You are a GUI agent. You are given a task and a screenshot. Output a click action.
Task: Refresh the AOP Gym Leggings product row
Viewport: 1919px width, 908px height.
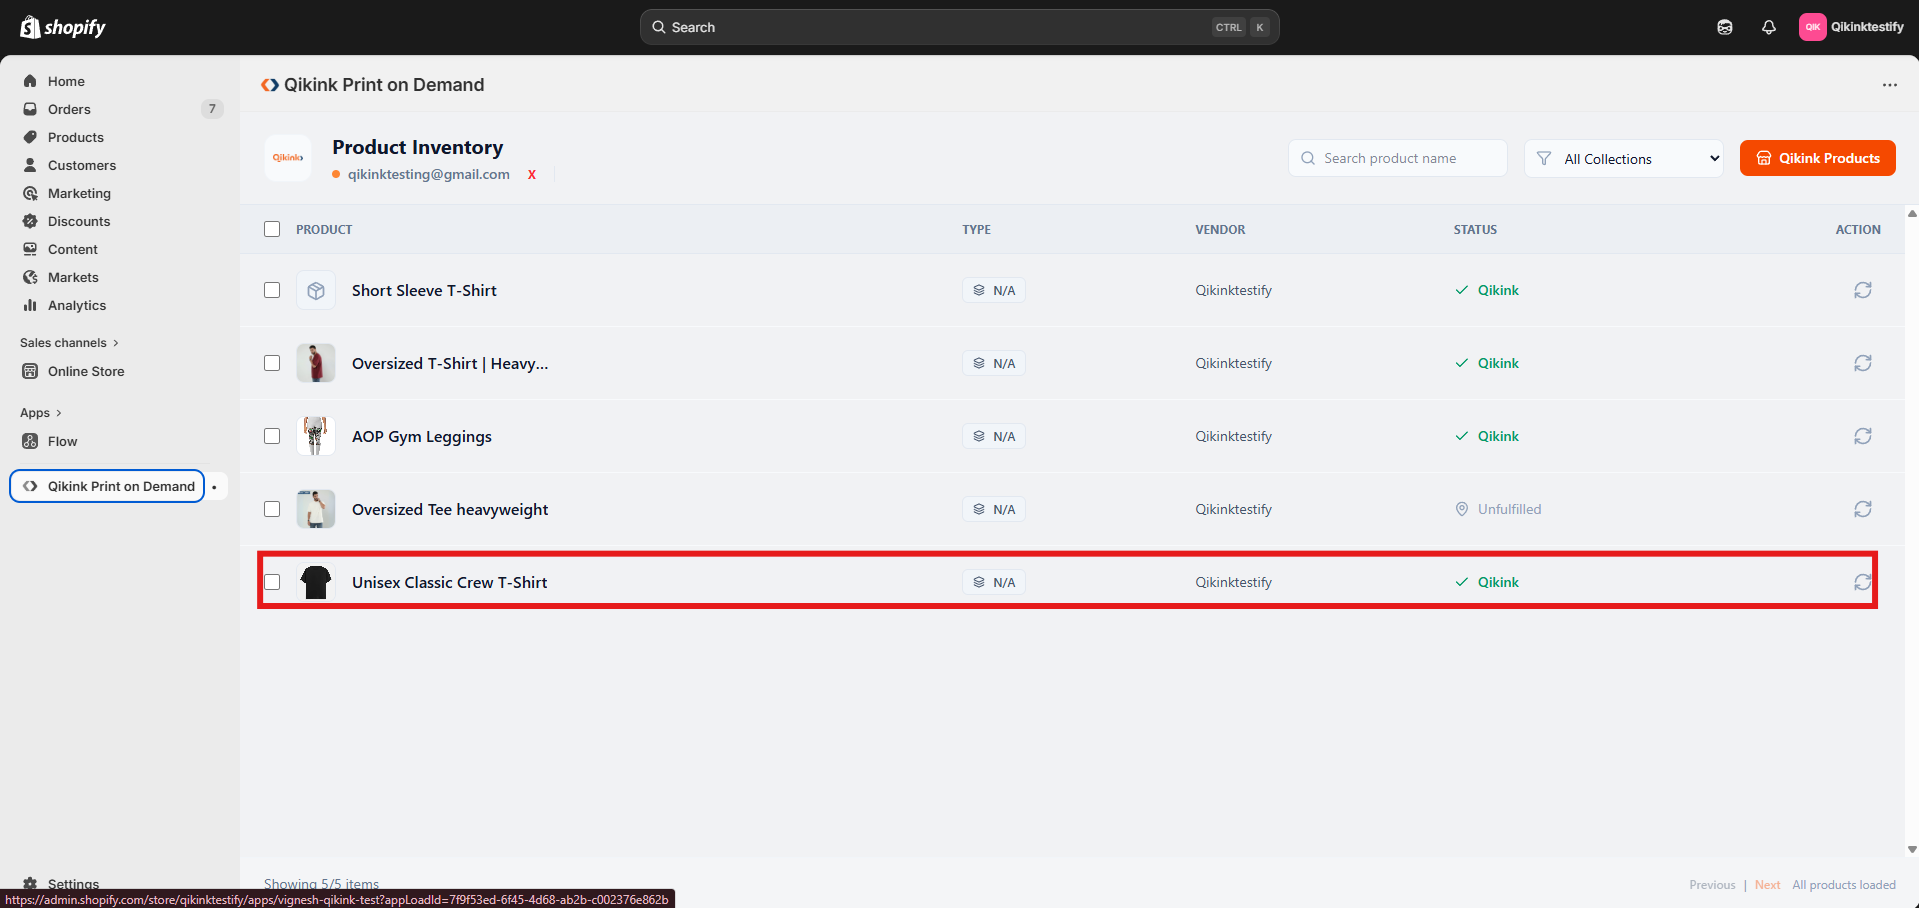tap(1862, 436)
